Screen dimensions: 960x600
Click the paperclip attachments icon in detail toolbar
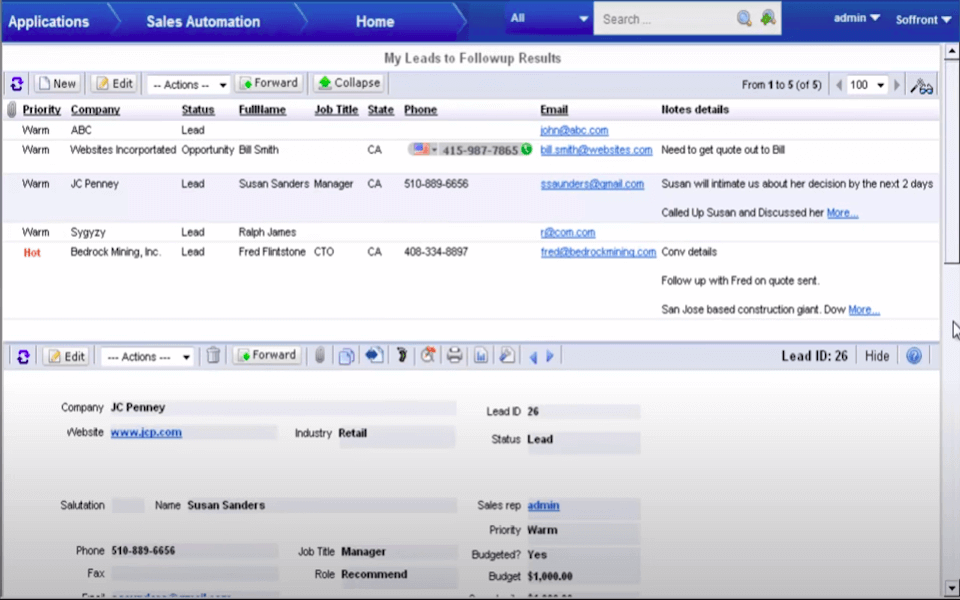tap(320, 355)
